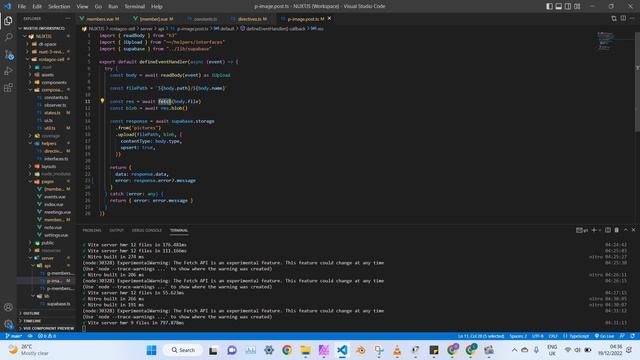This screenshot has width=640, height=360.
Task: Click the feedback icon in status bar
Action: [x=622, y=336]
